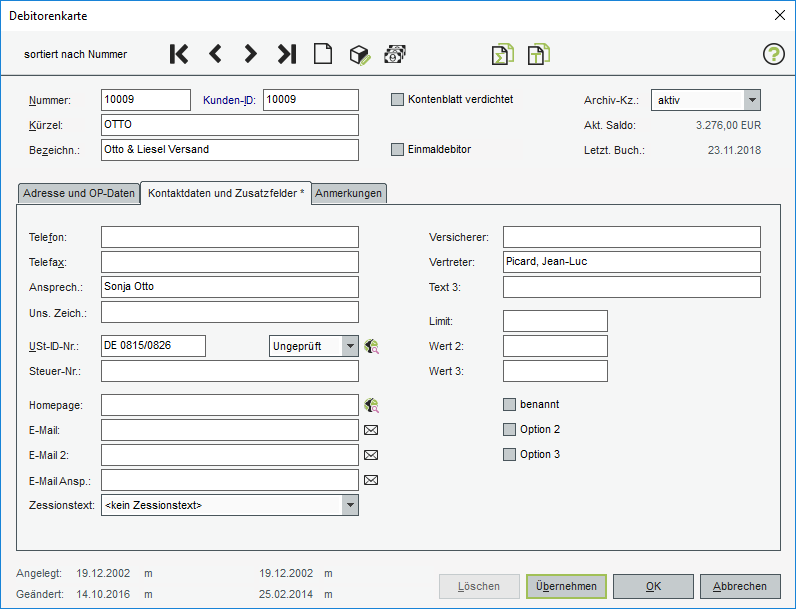
Task: Click 'sortiert nach Nummer' label
Action: 76,54
